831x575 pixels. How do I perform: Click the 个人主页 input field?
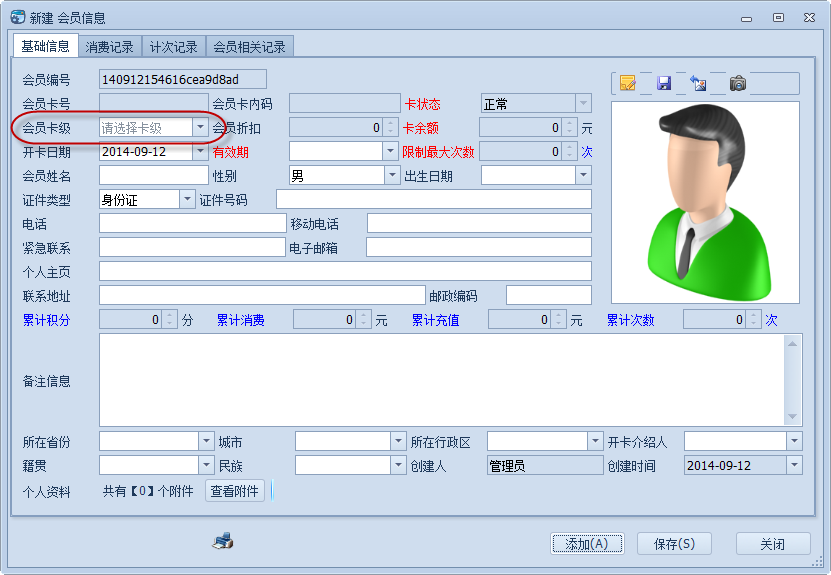pyautogui.click(x=345, y=271)
